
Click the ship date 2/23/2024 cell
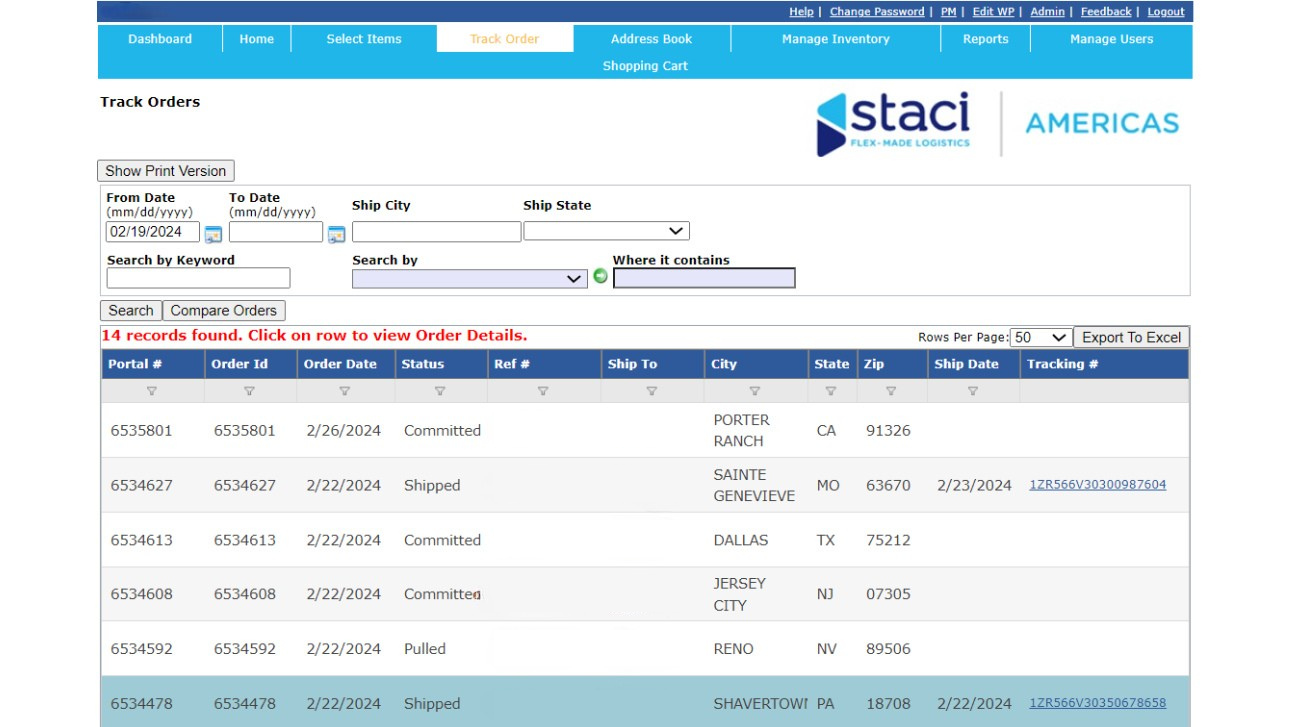coord(974,486)
